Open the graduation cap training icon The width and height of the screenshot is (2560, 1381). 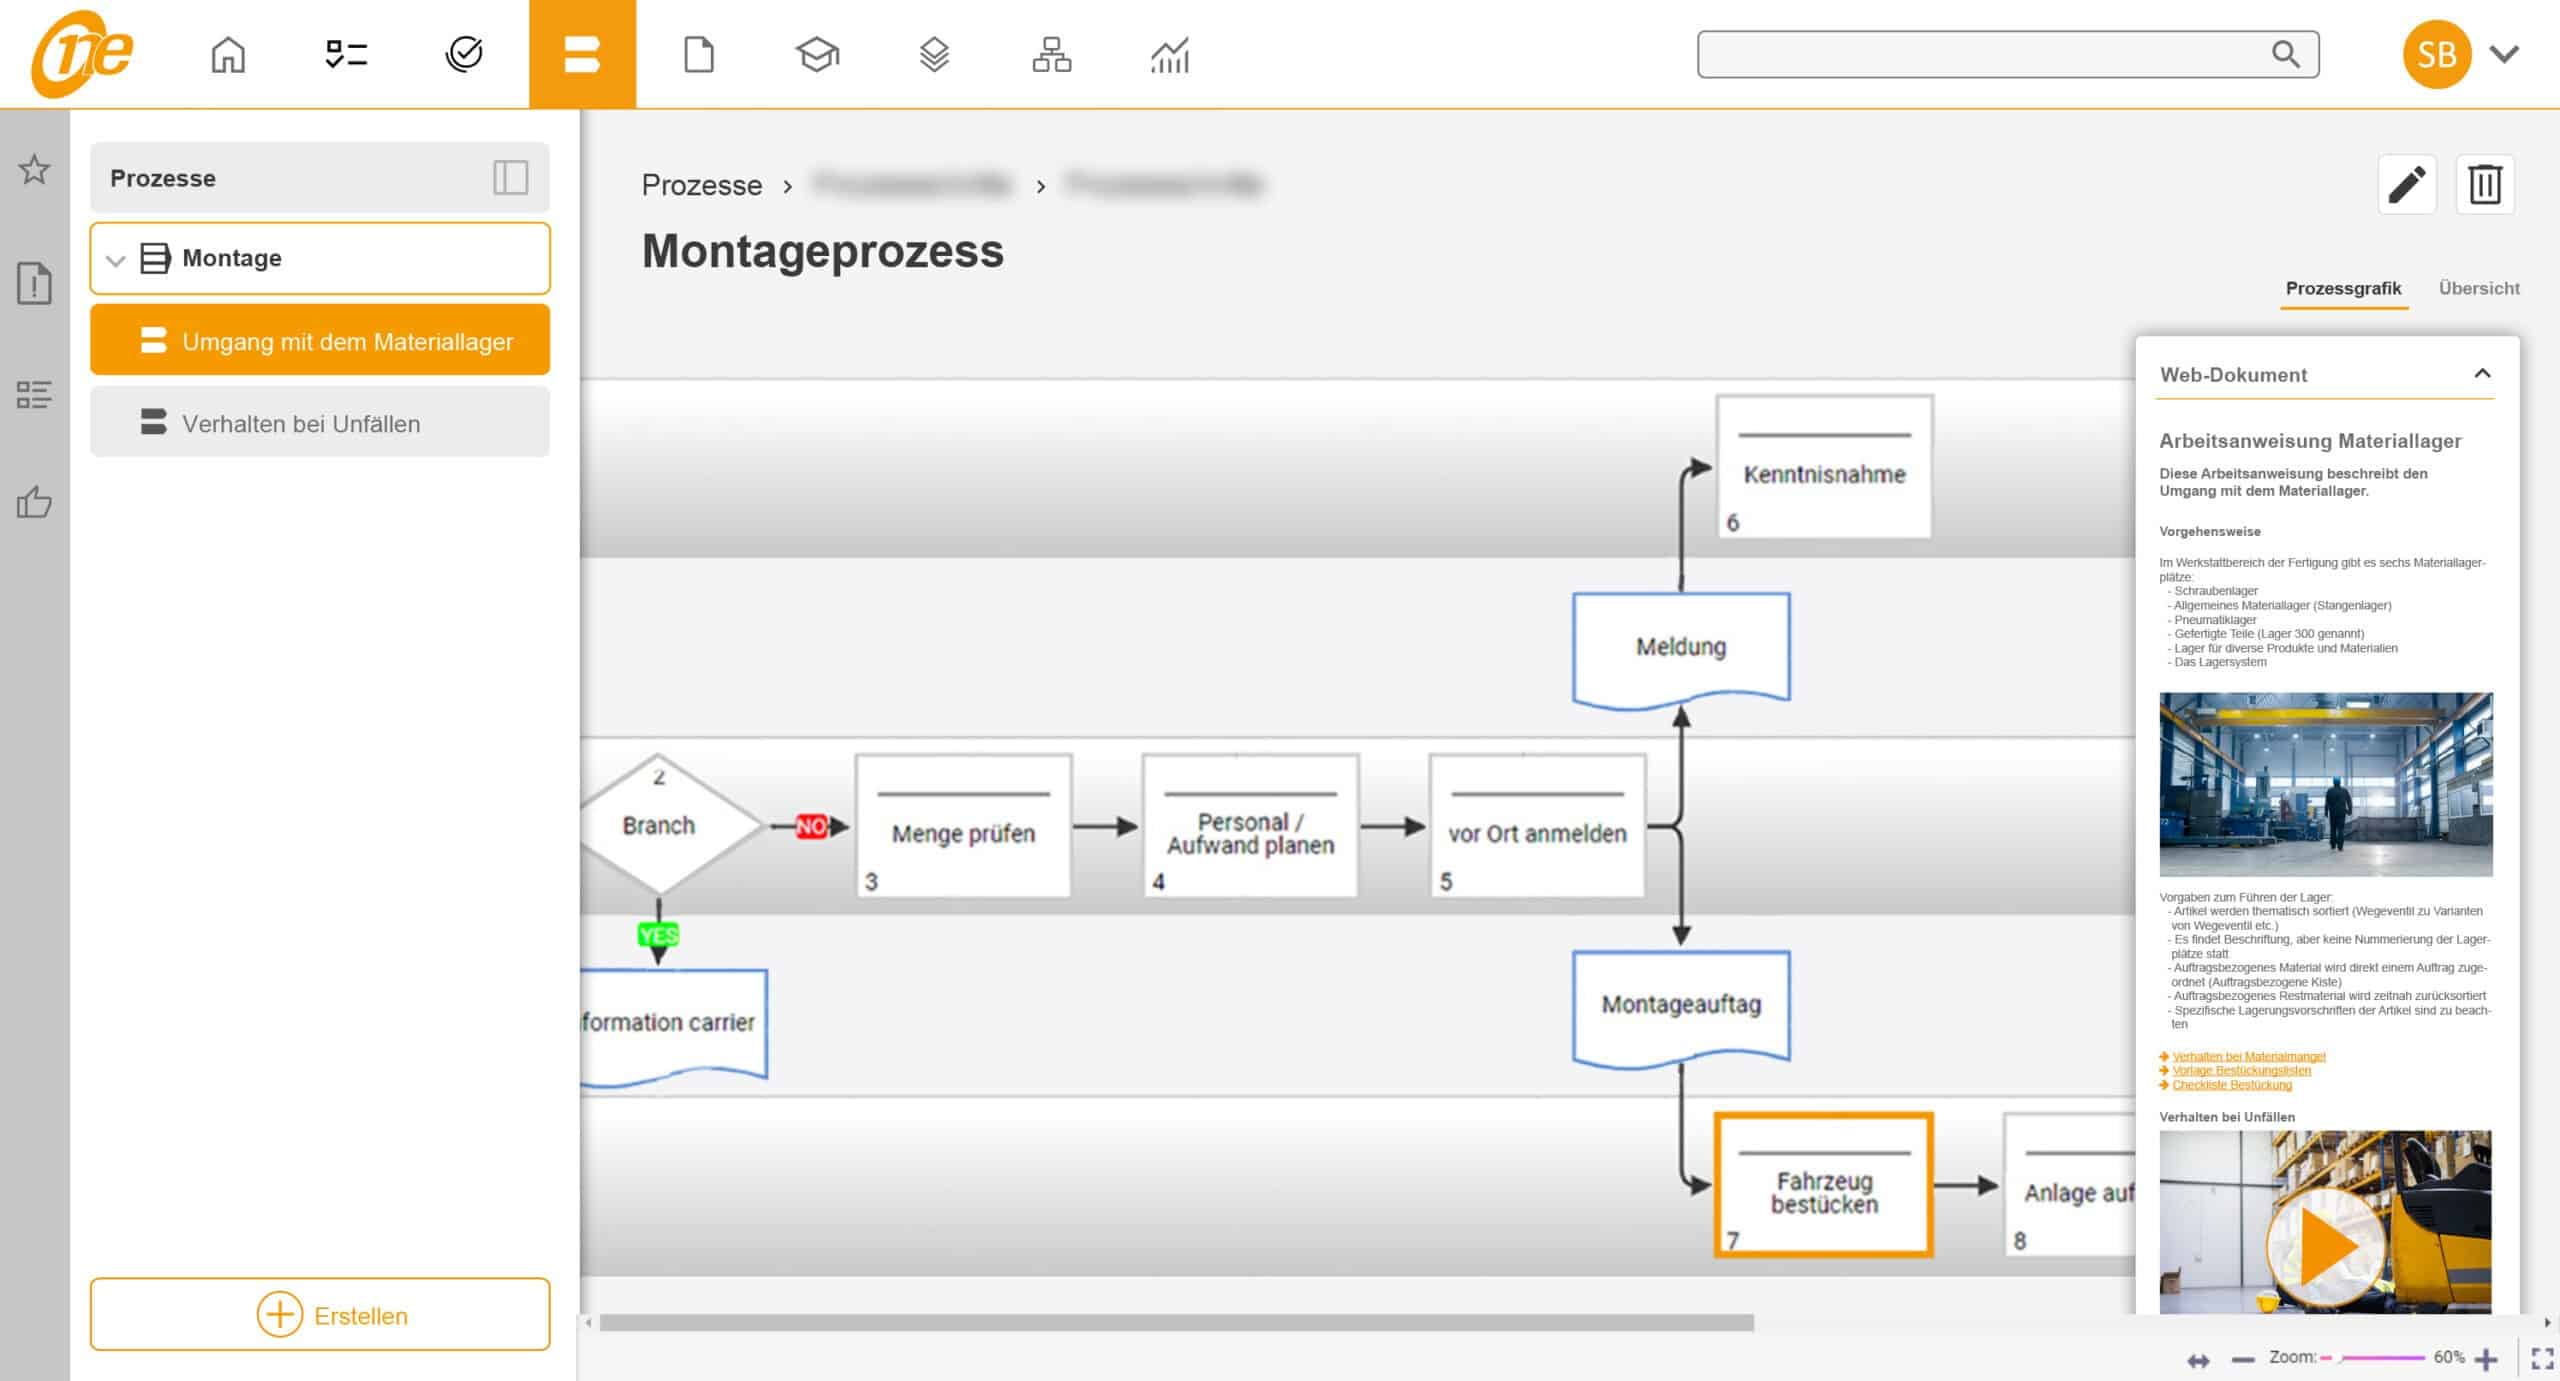point(816,54)
